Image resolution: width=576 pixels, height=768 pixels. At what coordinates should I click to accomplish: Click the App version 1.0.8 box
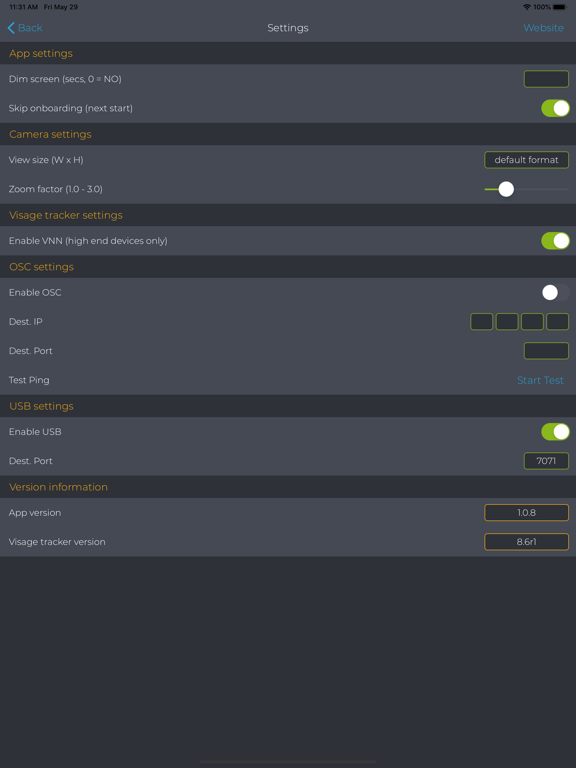527,512
